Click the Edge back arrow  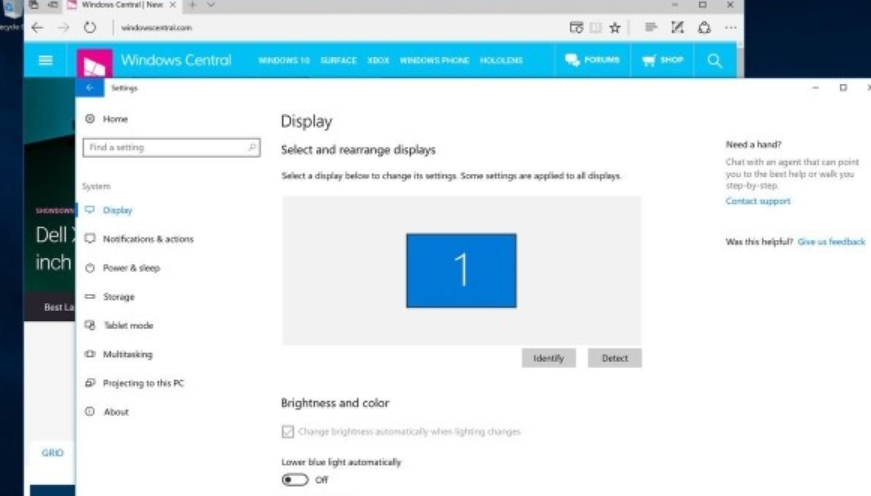pyautogui.click(x=38, y=28)
